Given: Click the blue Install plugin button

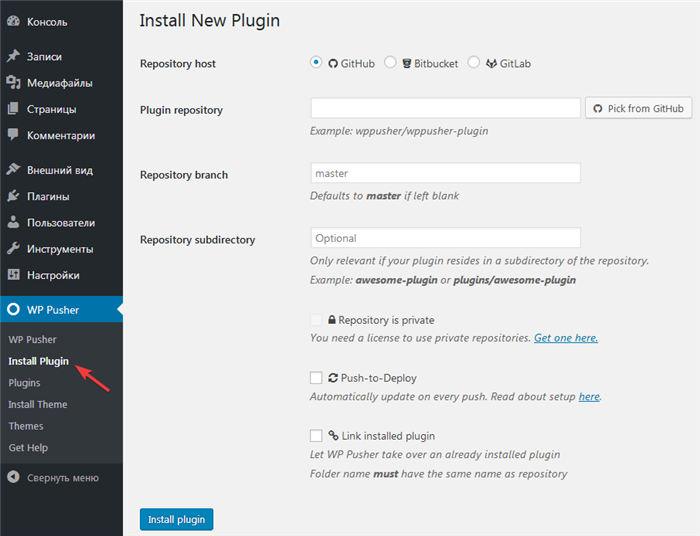Looking at the screenshot, I should [176, 519].
